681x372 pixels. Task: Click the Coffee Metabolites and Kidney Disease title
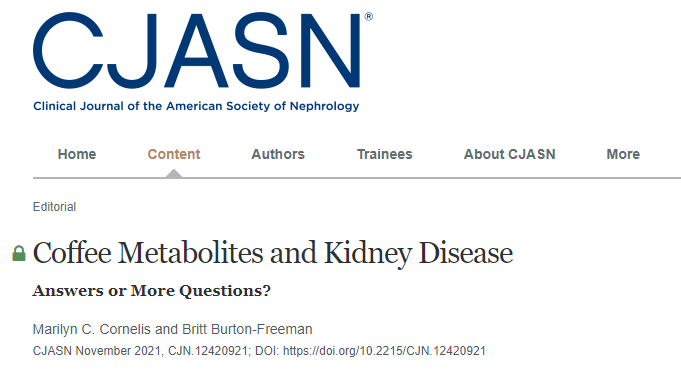click(x=273, y=253)
